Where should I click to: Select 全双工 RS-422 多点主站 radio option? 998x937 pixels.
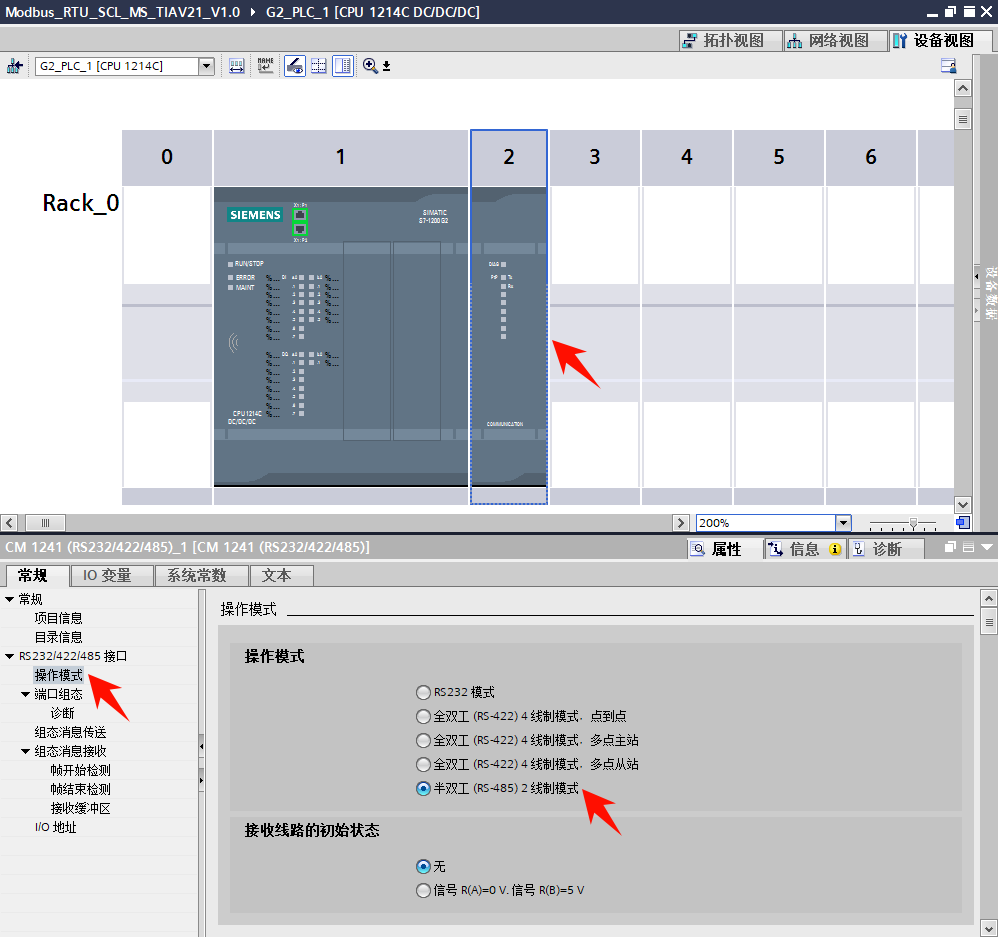[x=423, y=740]
